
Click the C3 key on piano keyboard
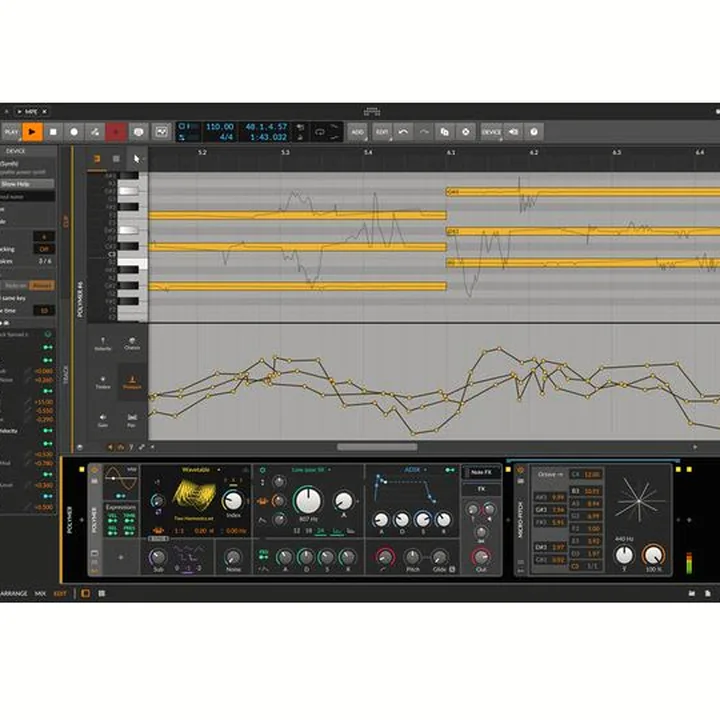click(132, 255)
